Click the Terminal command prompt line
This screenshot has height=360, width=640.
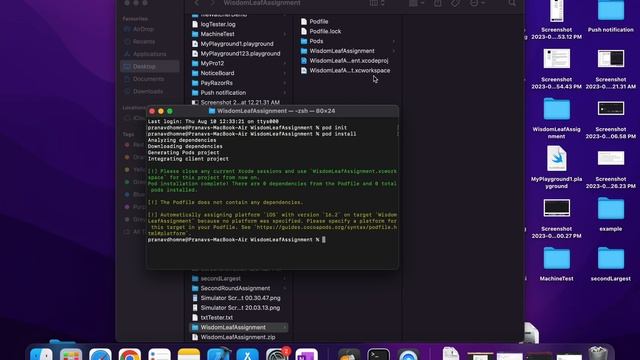click(x=237, y=240)
